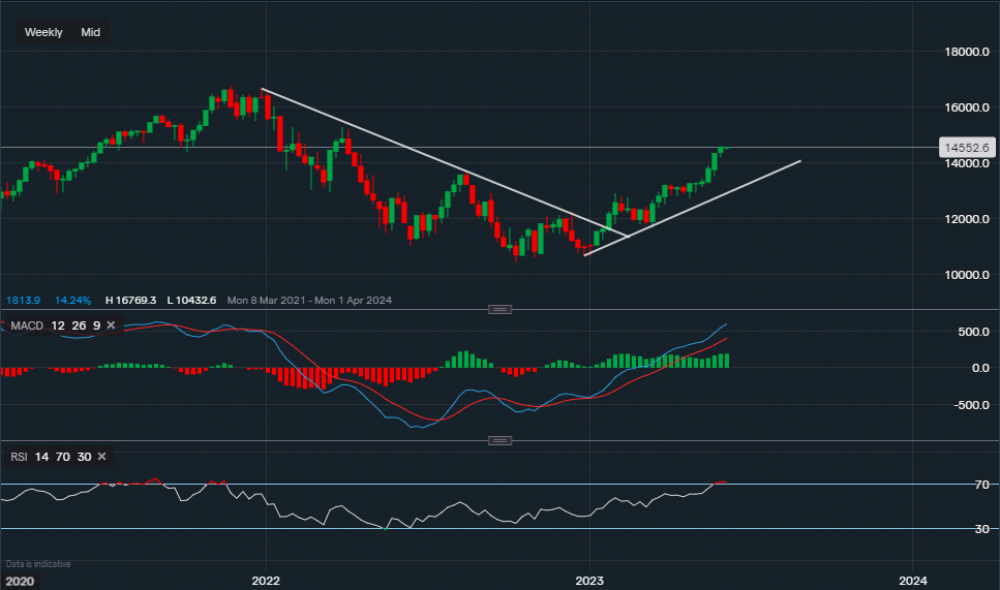Edit the RSI 14 70 30 parameters
This screenshot has width=1000, height=590.
63,457
